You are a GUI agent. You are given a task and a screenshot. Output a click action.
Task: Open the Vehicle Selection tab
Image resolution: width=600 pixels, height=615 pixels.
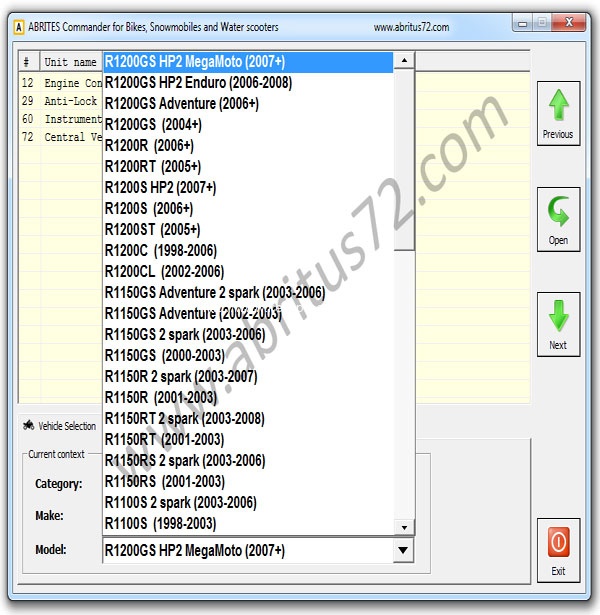(x=60, y=426)
